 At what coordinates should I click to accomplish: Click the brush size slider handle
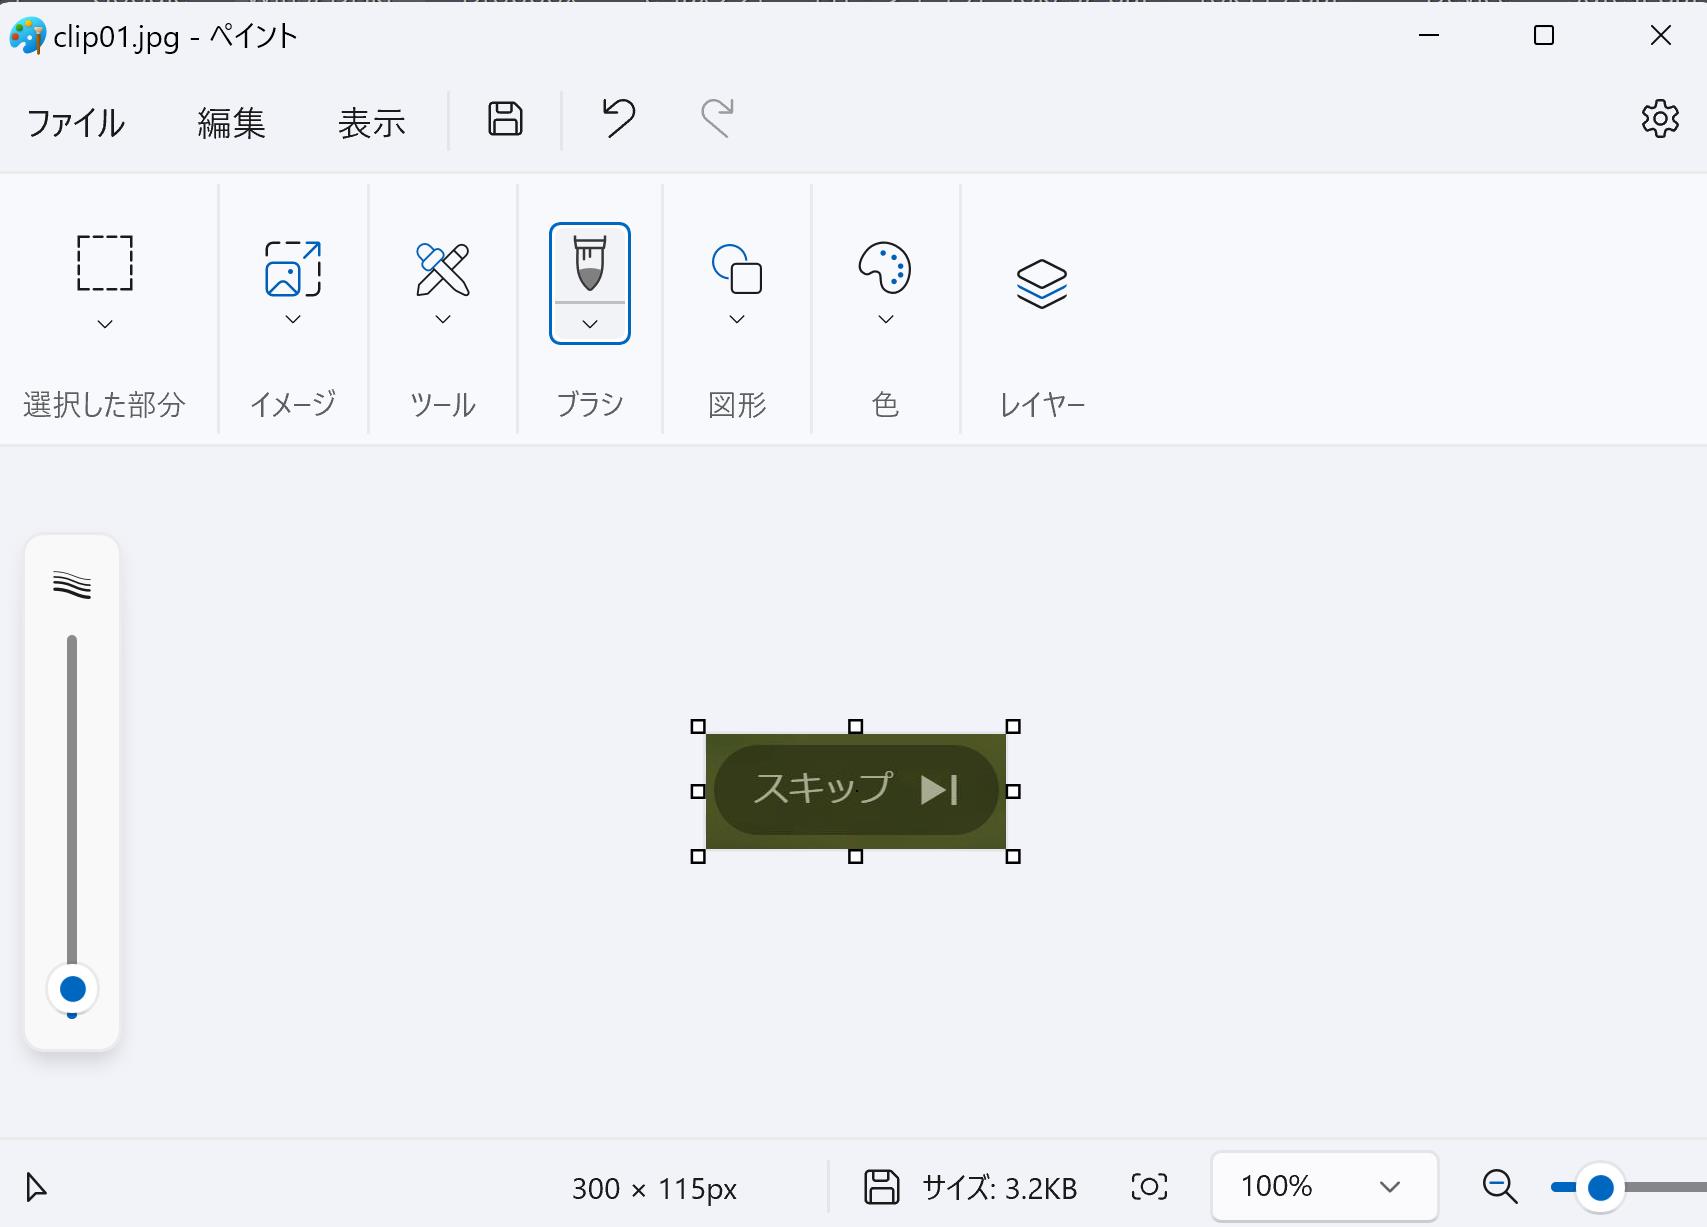point(72,989)
